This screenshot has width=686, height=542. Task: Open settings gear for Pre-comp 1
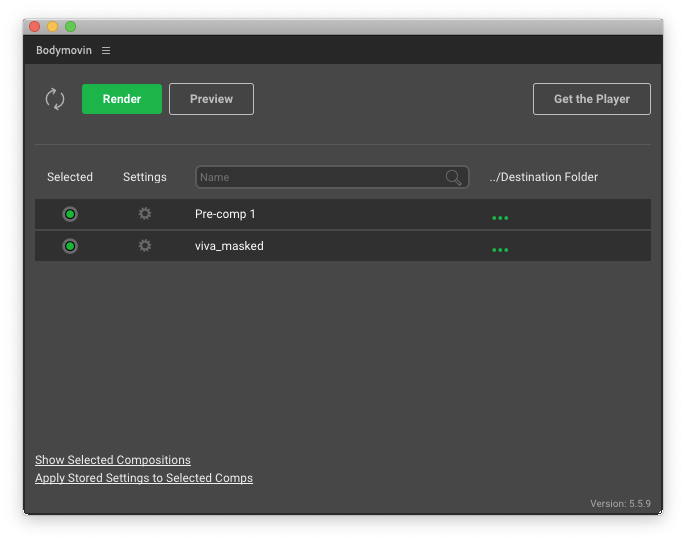click(x=145, y=214)
